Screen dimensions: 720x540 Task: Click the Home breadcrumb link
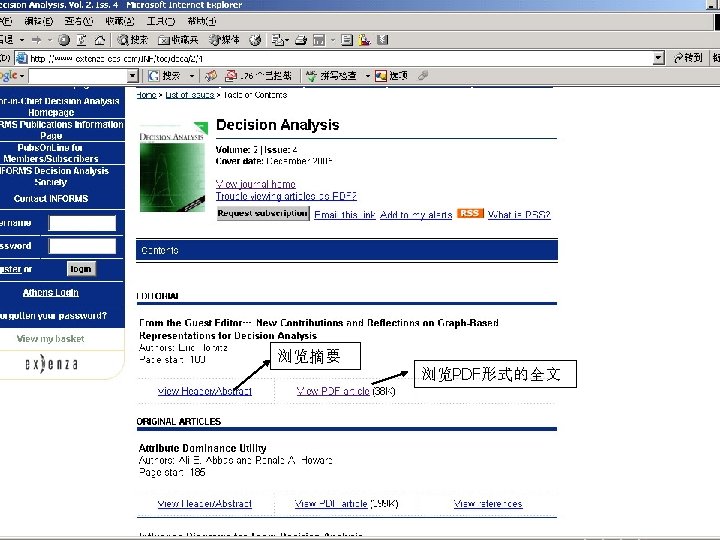point(146,95)
